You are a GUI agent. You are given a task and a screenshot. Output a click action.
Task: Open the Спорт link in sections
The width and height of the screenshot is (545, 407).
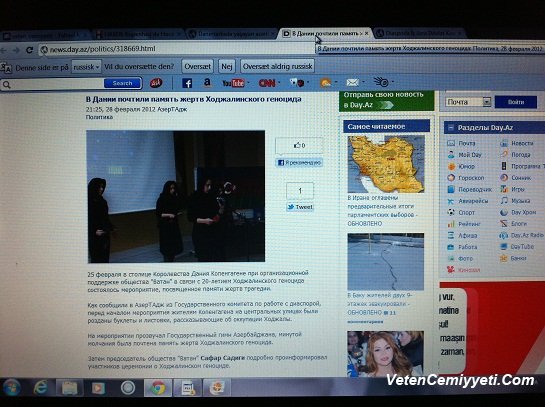(466, 212)
